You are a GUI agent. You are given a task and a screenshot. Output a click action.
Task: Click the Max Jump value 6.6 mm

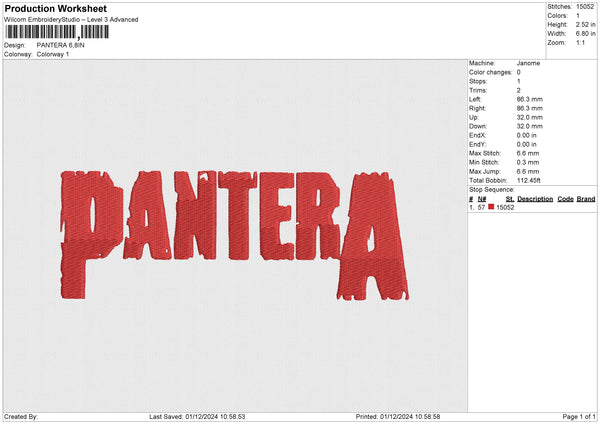528,171
